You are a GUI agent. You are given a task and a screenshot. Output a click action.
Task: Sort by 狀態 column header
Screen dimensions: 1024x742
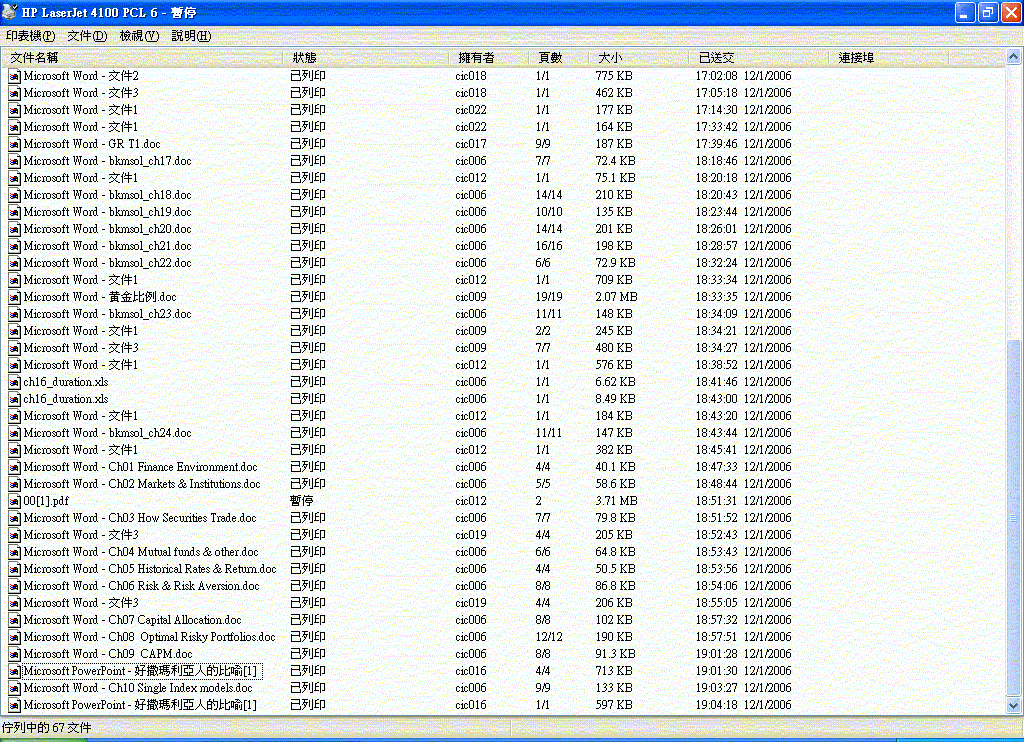pos(366,58)
